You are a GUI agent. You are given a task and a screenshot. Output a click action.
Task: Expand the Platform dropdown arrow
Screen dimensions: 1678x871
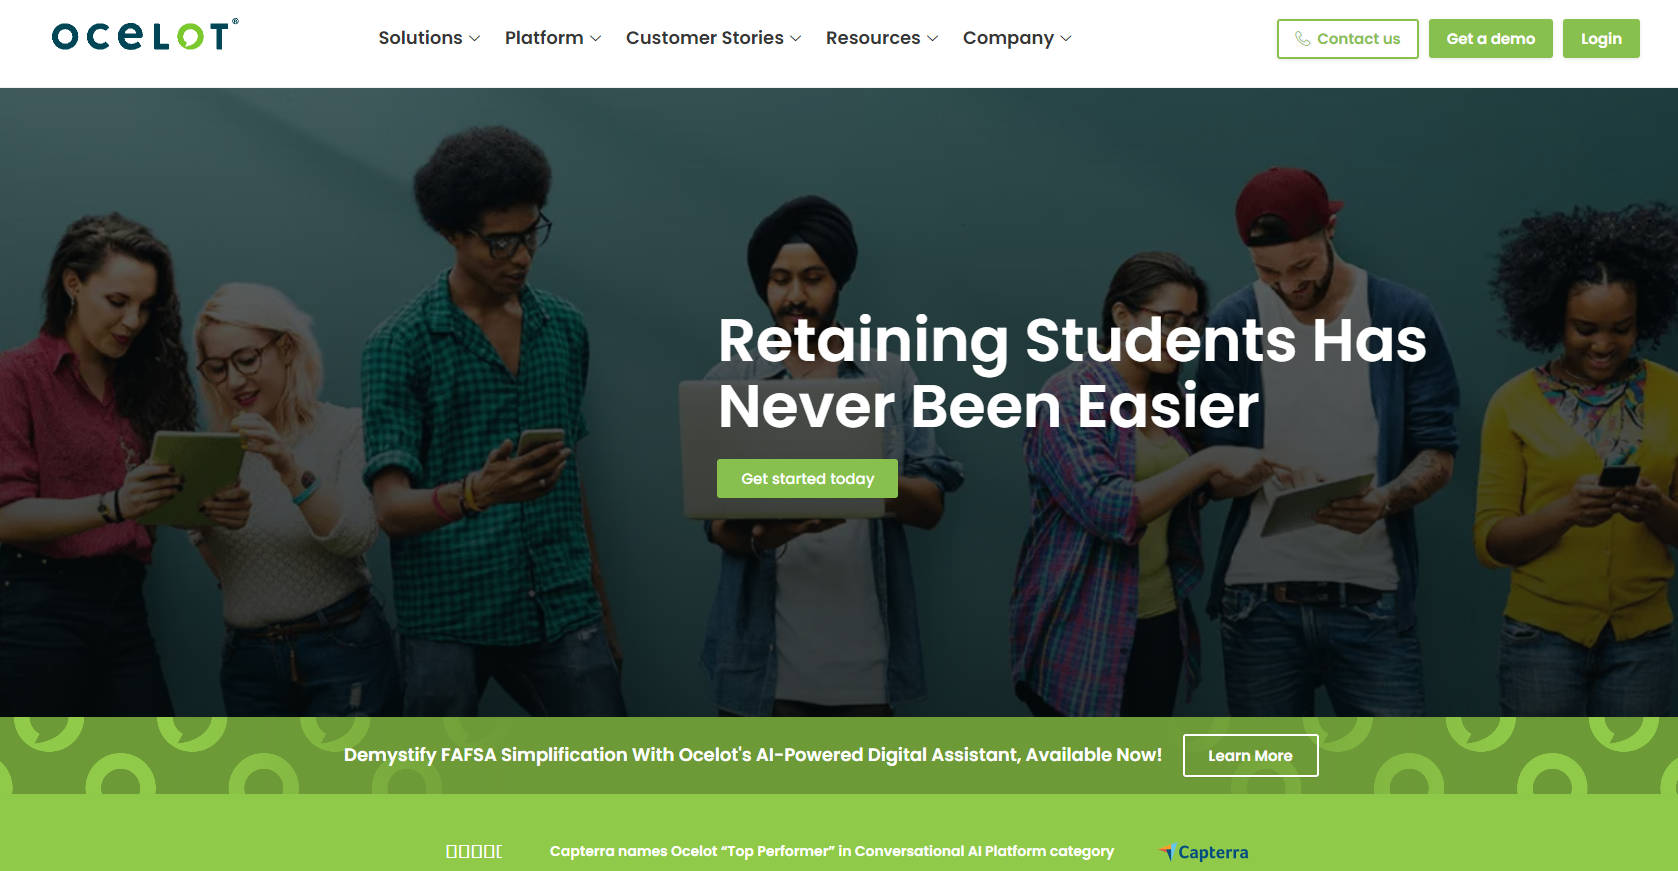(x=595, y=39)
